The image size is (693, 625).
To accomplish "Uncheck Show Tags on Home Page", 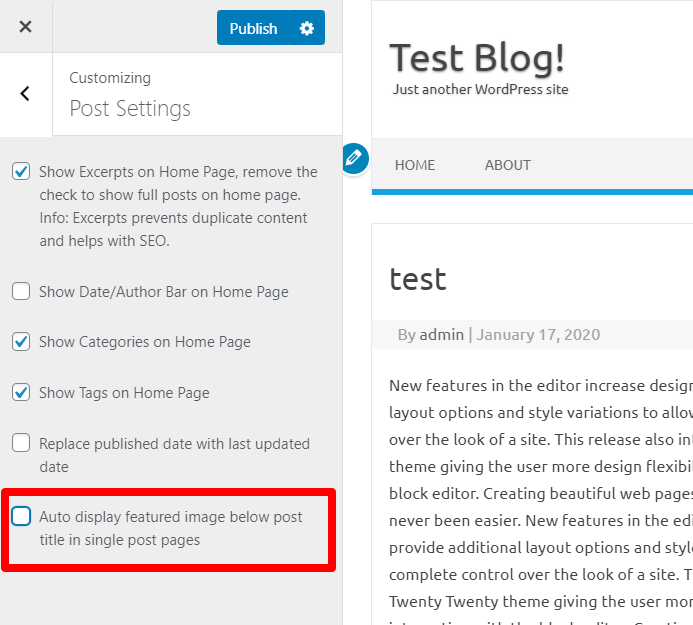I will (x=21, y=393).
